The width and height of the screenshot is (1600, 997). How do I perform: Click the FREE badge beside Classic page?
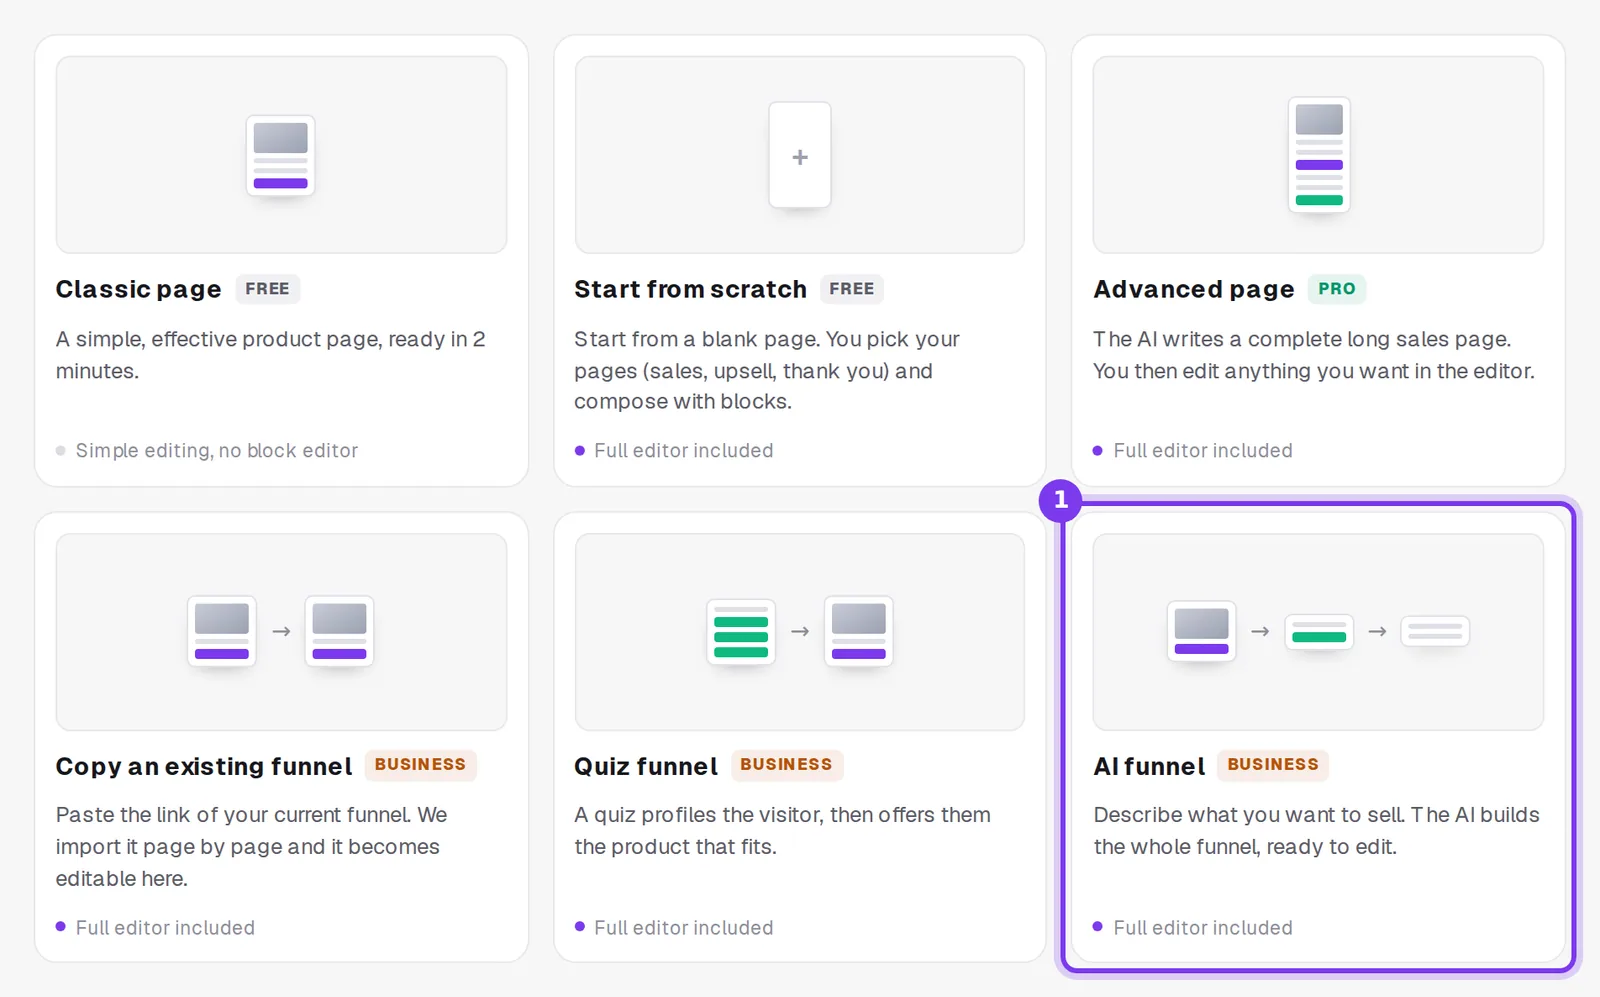(267, 289)
